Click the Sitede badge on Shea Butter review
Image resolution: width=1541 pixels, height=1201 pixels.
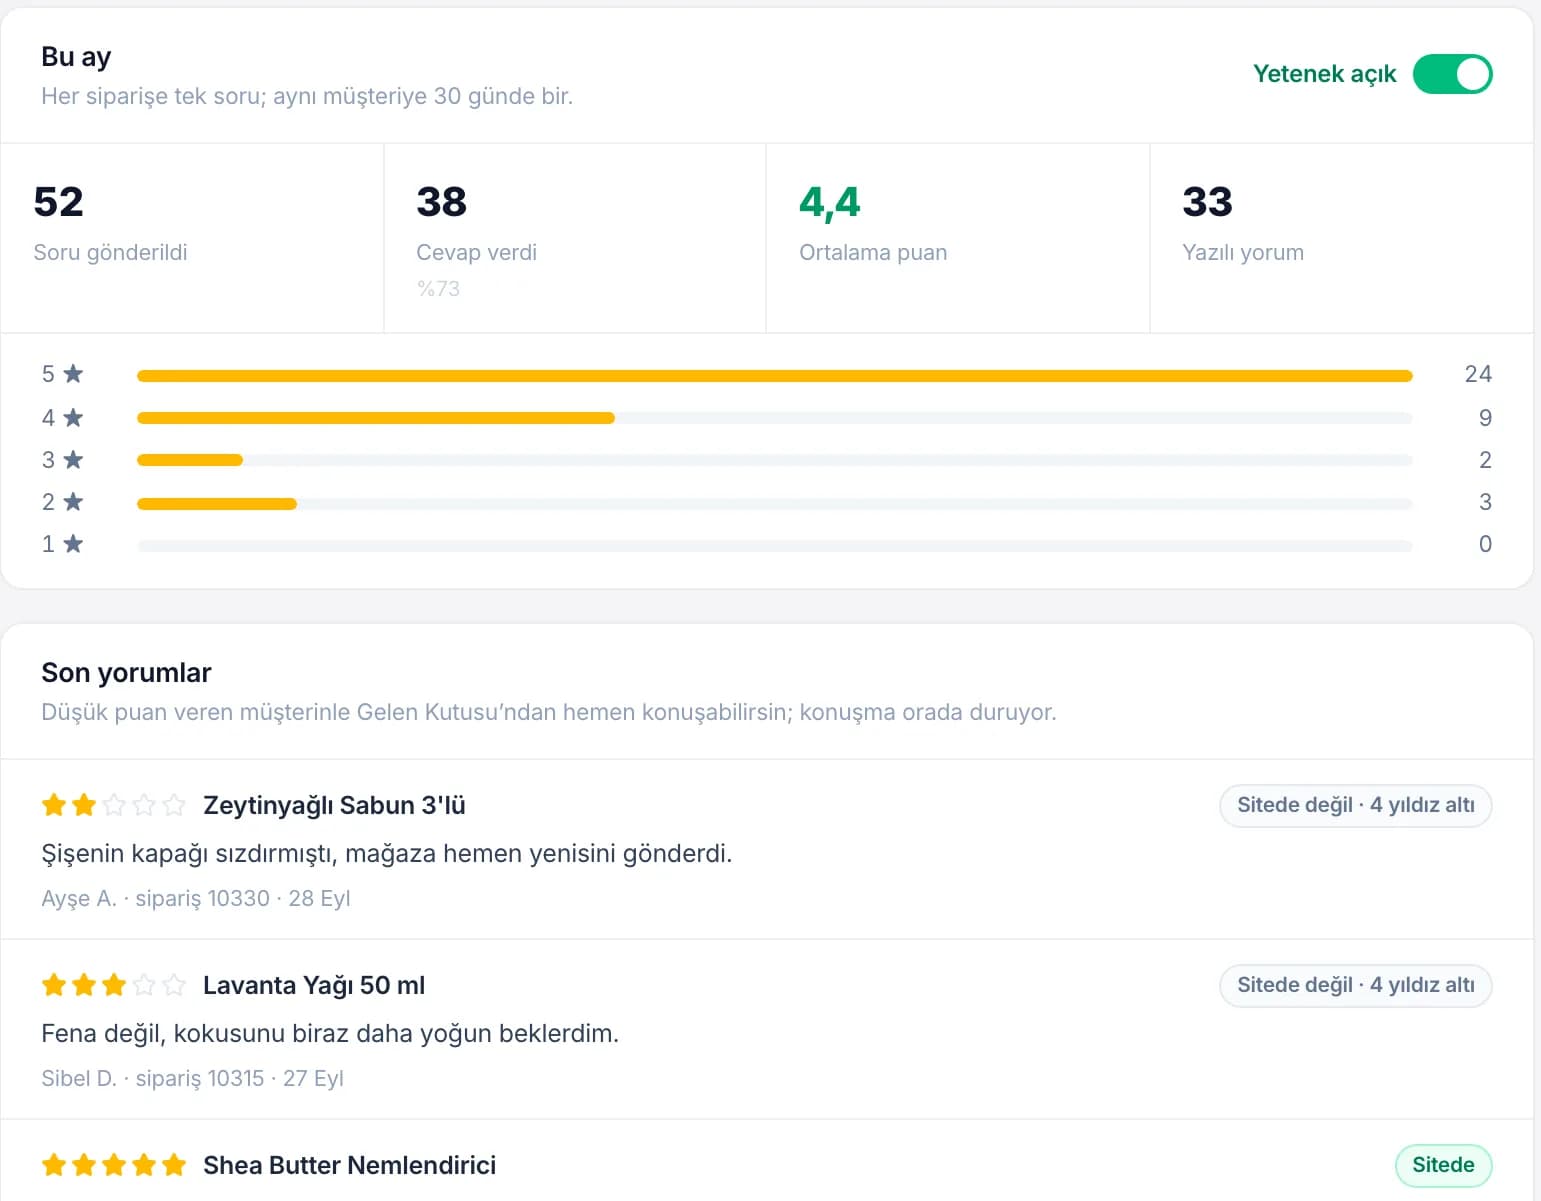pos(1443,1165)
